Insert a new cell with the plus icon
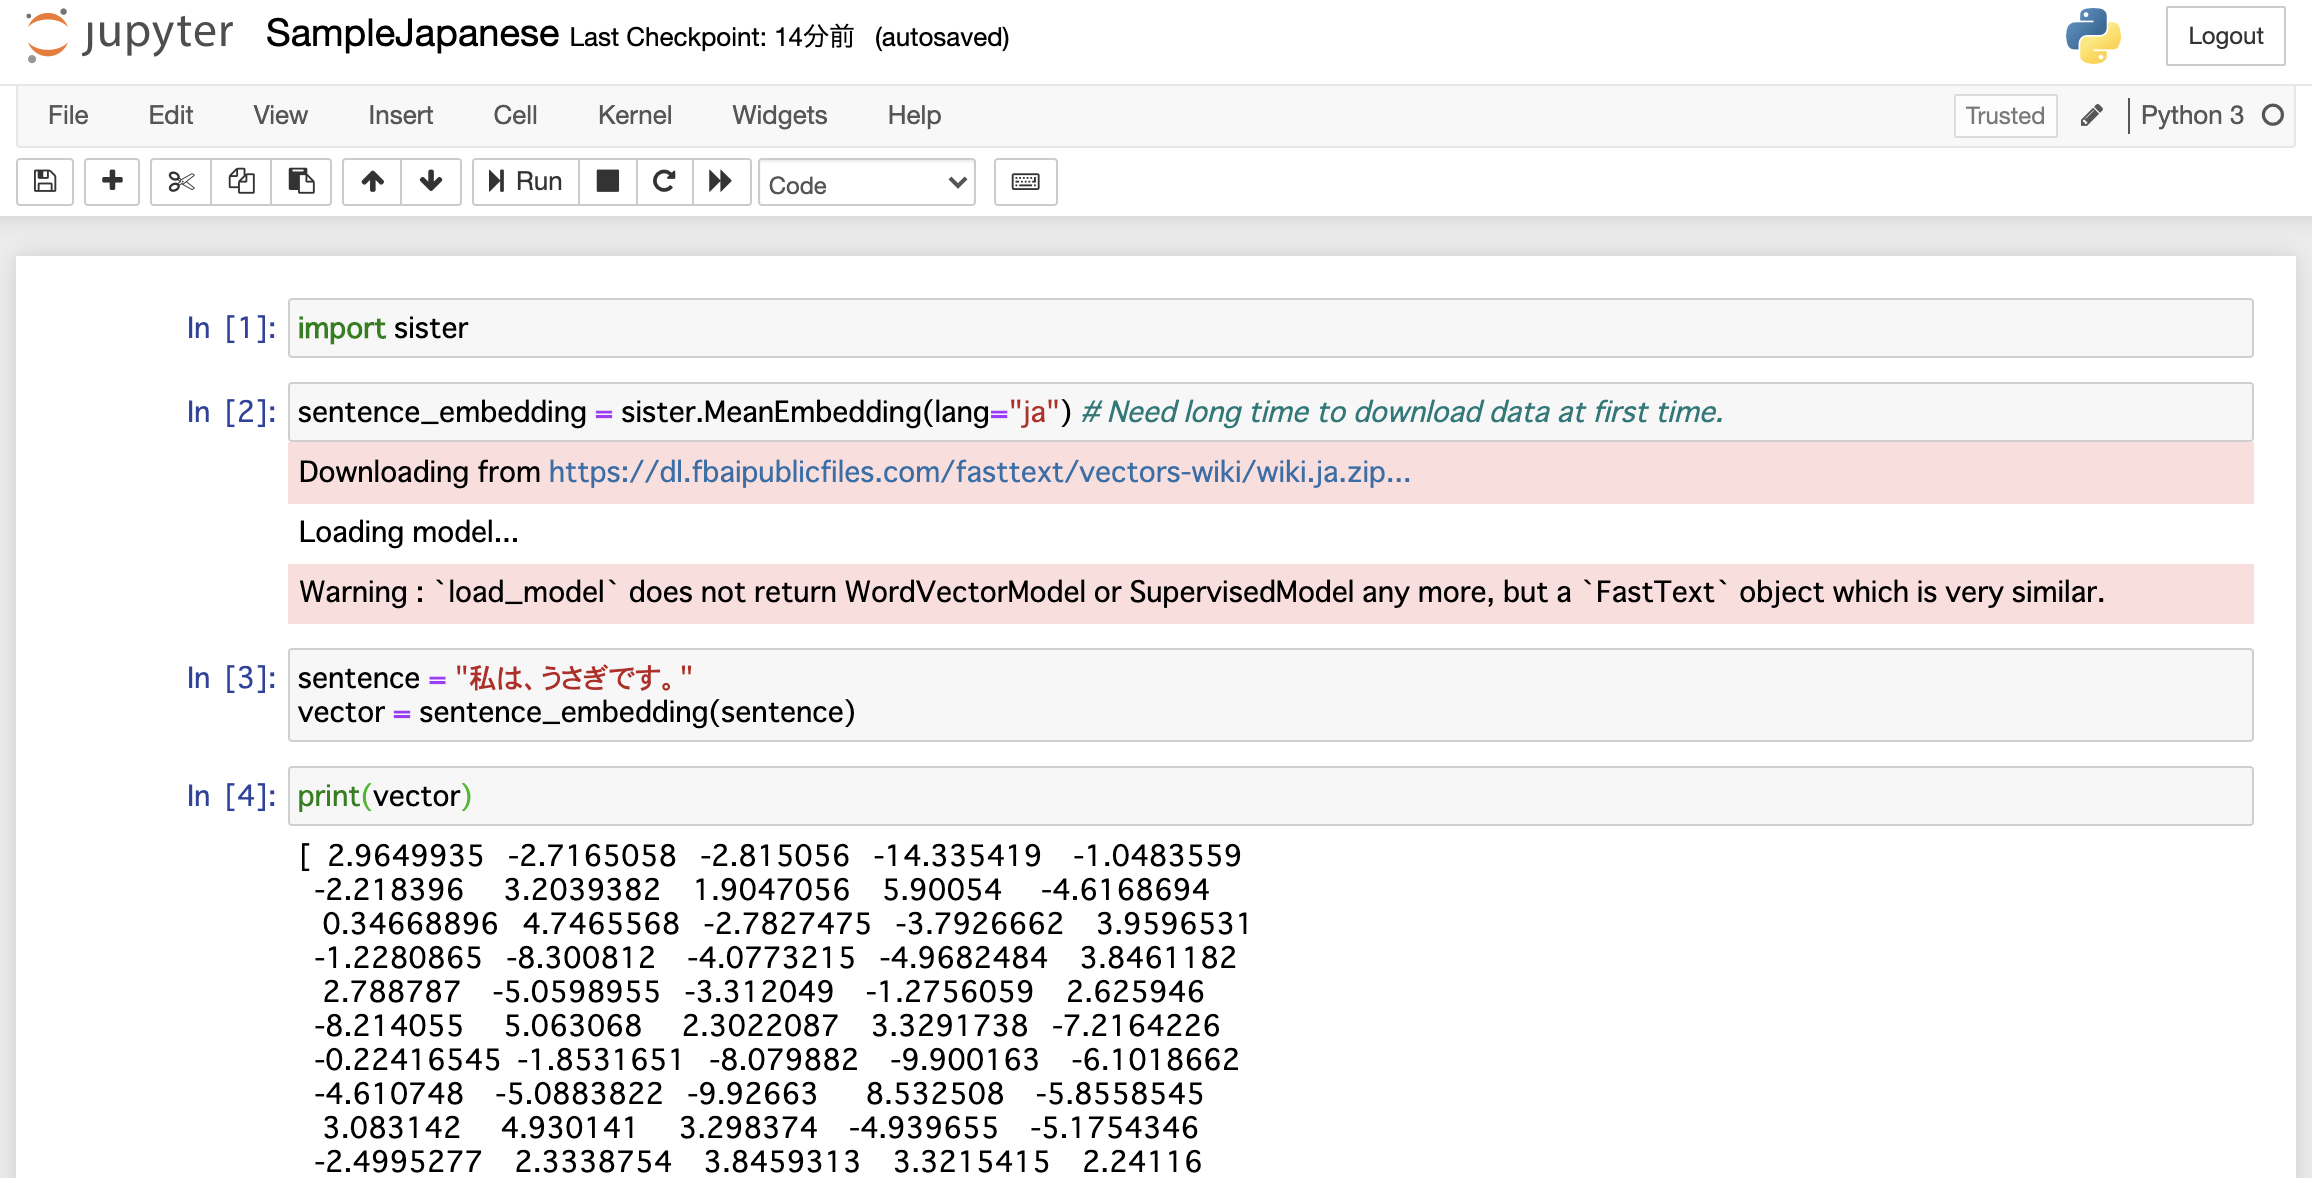 coord(111,181)
